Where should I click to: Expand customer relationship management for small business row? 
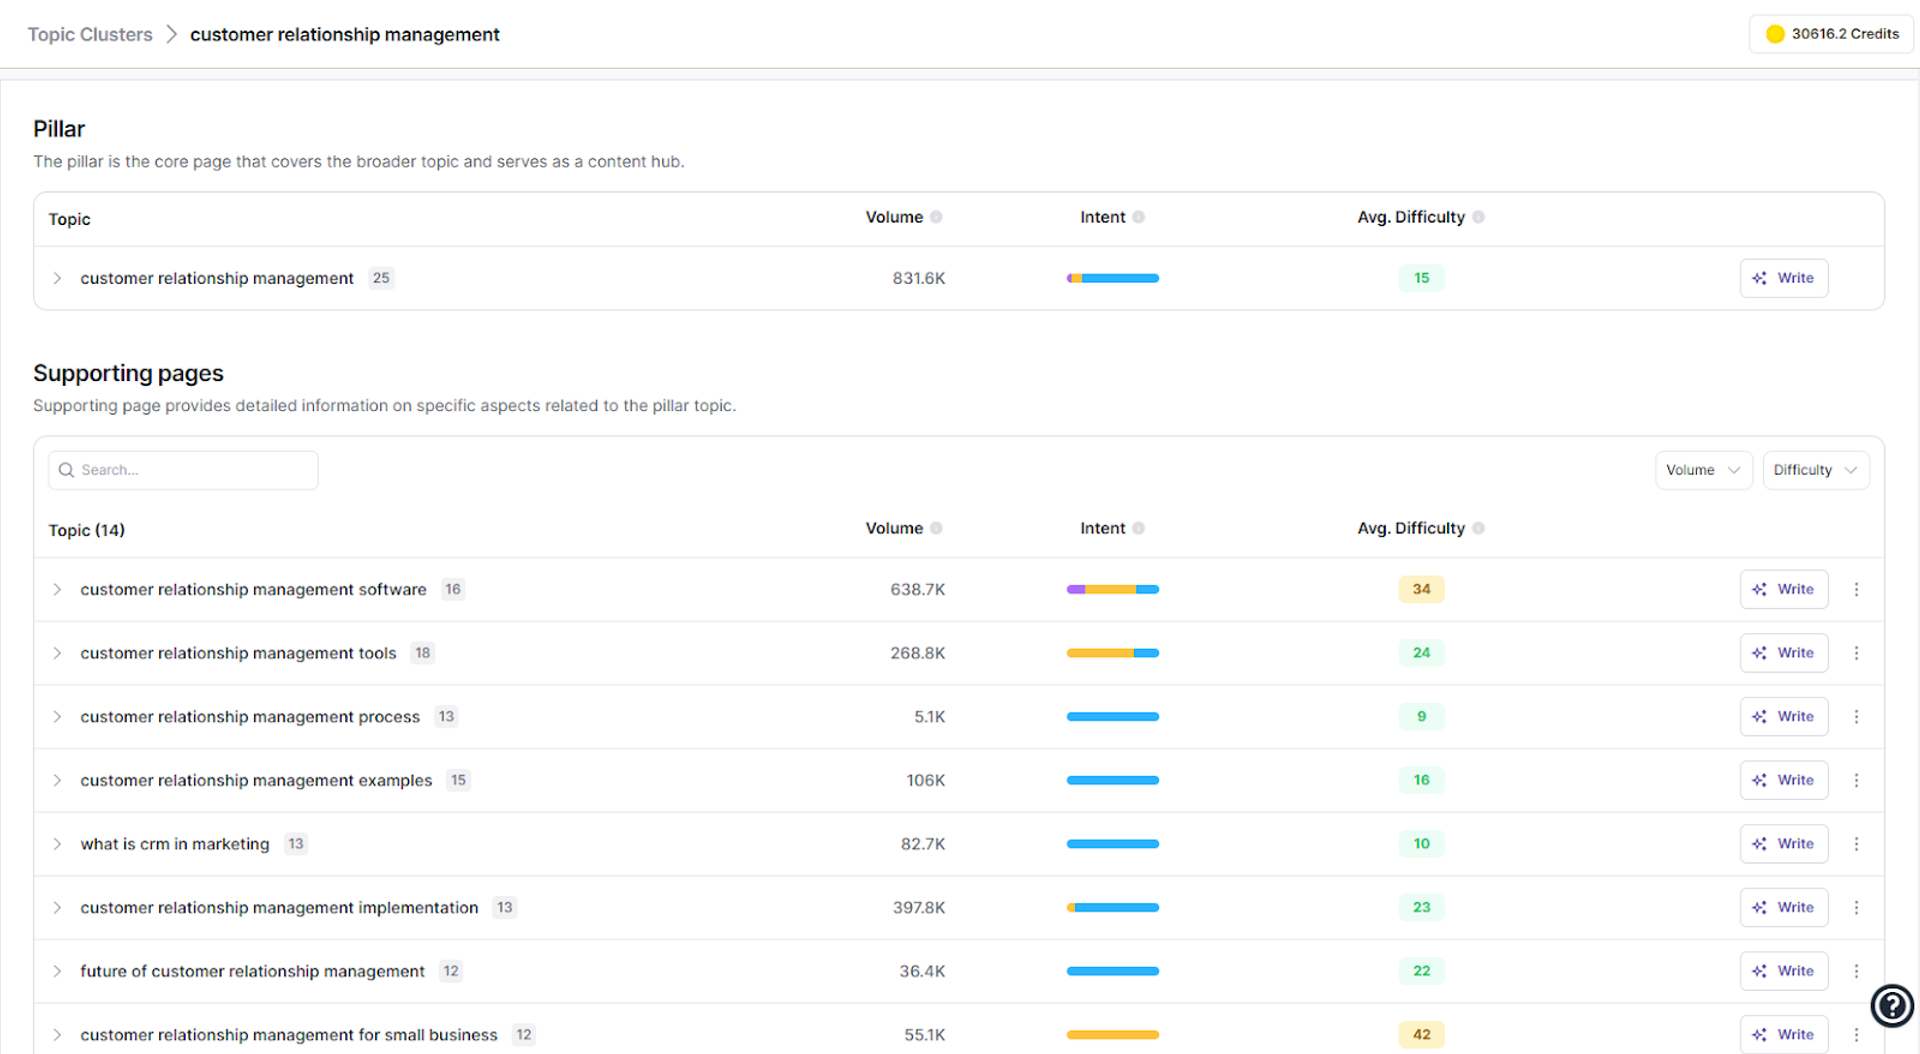(x=57, y=1035)
